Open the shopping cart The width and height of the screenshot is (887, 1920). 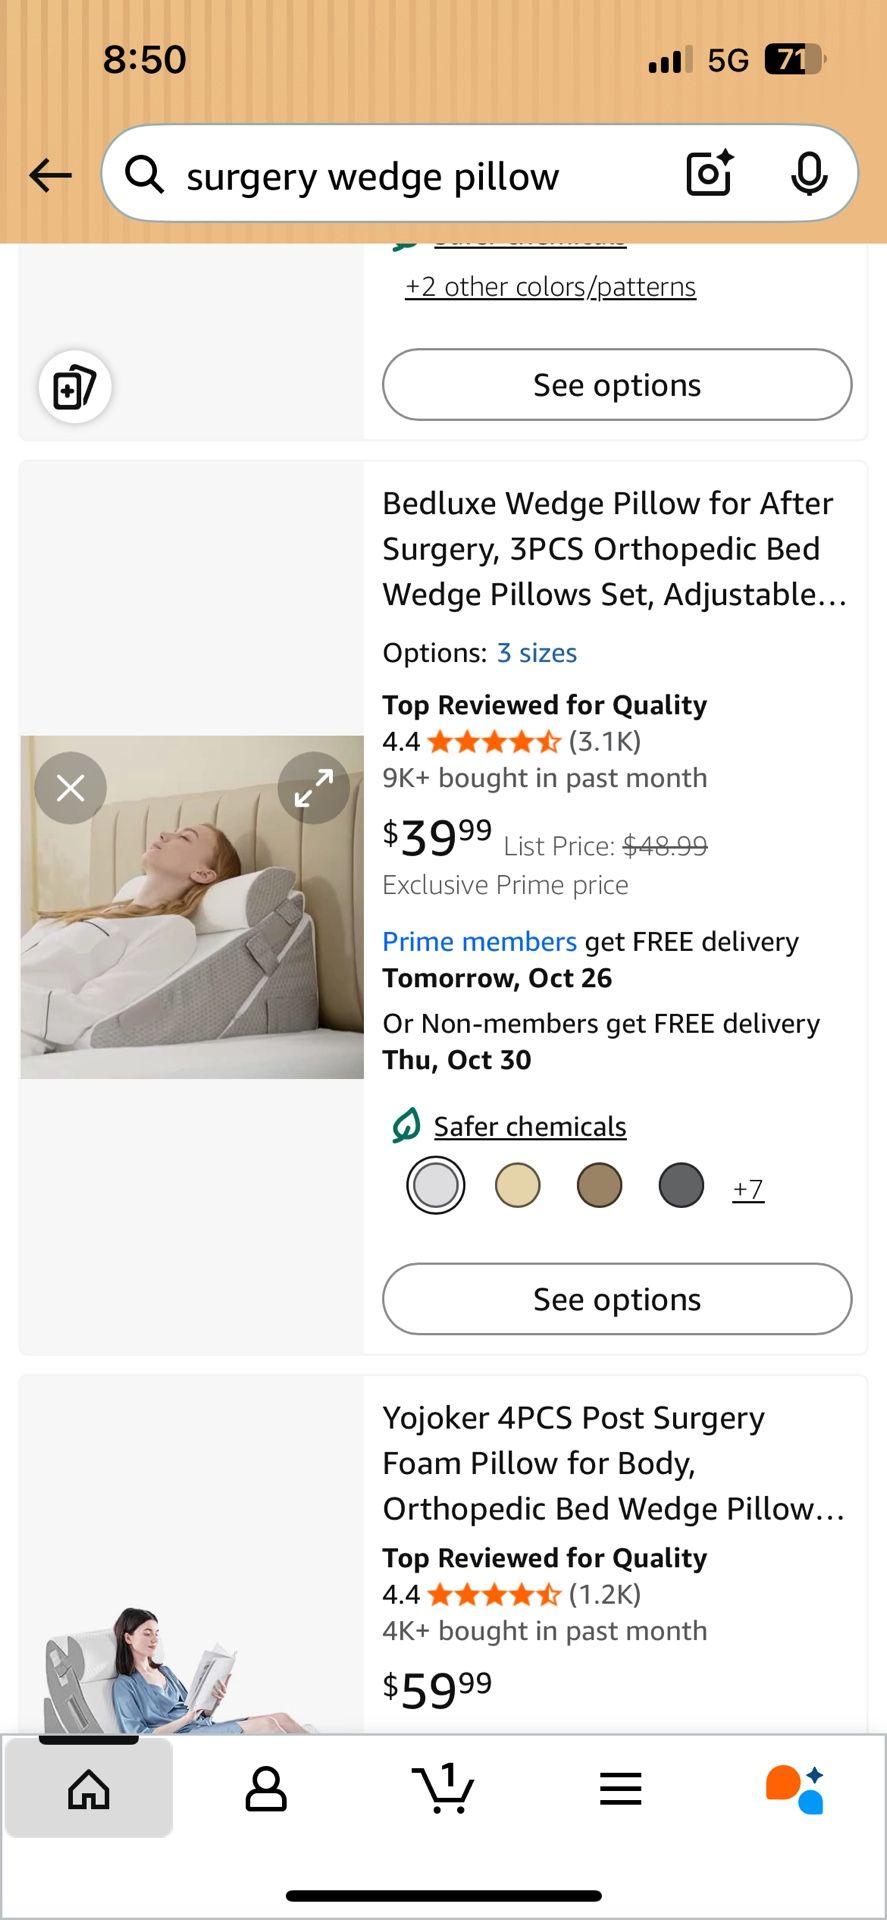tap(443, 1789)
